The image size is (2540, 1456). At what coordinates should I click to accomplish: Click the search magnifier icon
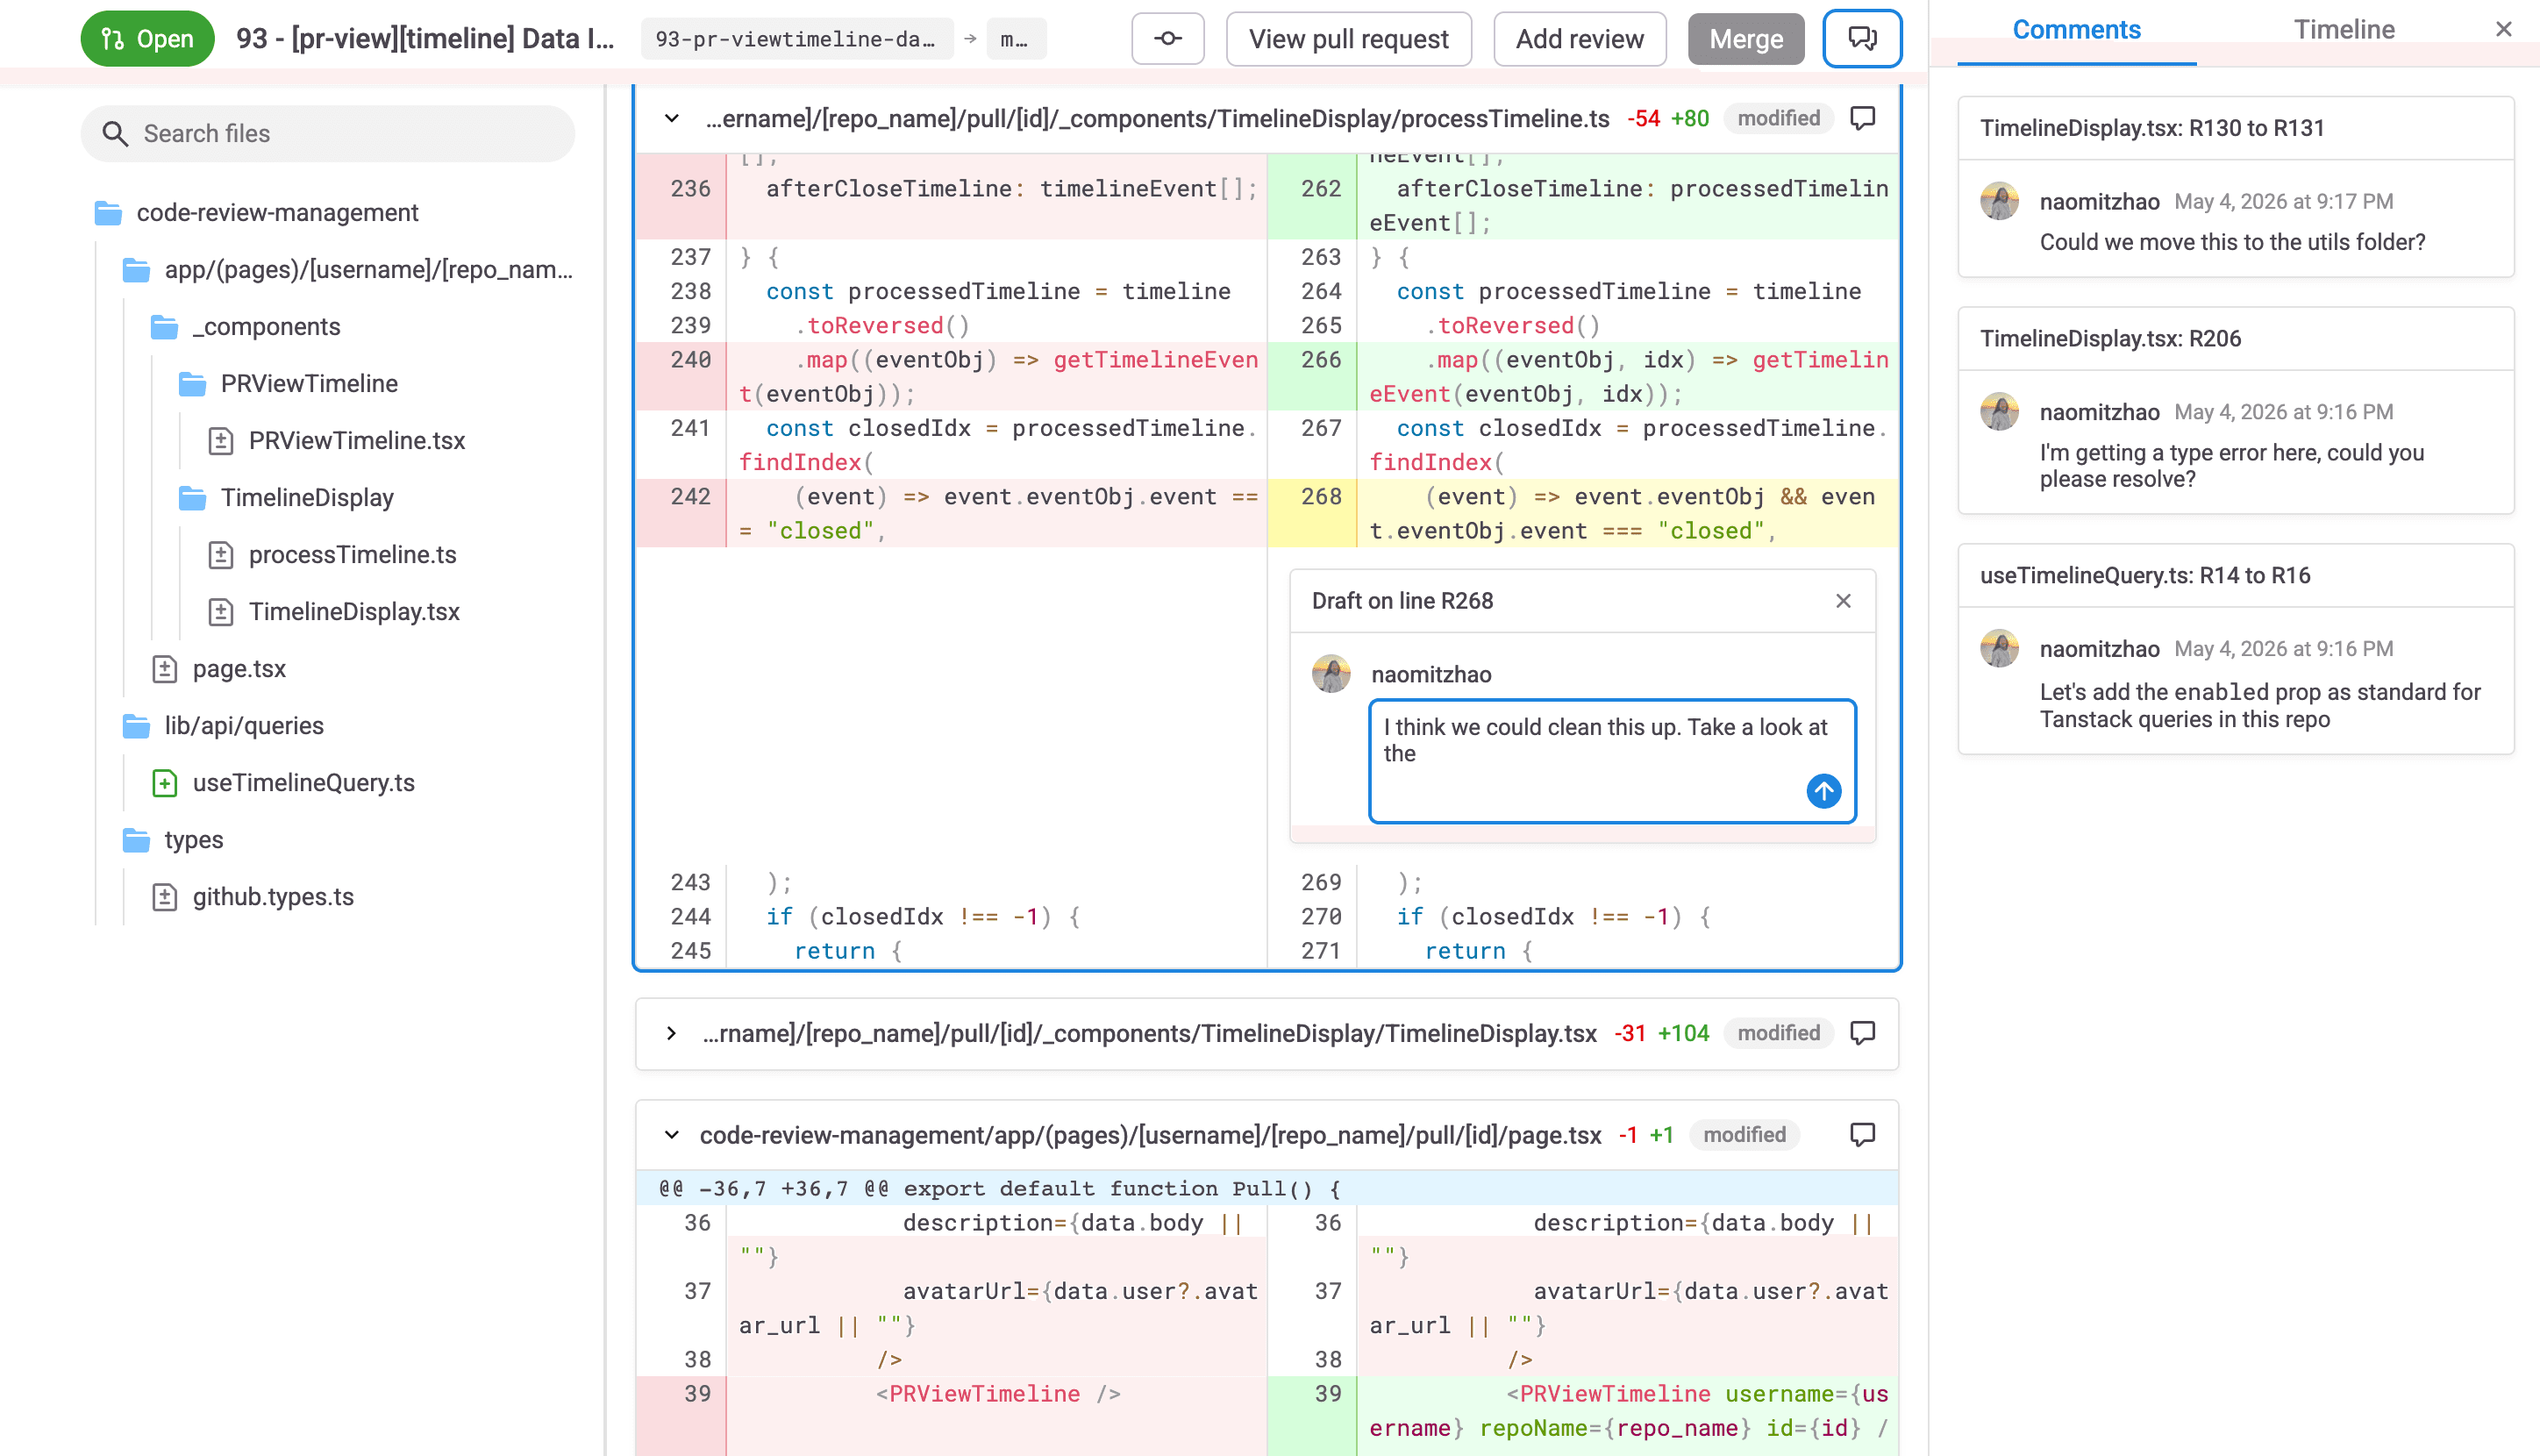[115, 134]
